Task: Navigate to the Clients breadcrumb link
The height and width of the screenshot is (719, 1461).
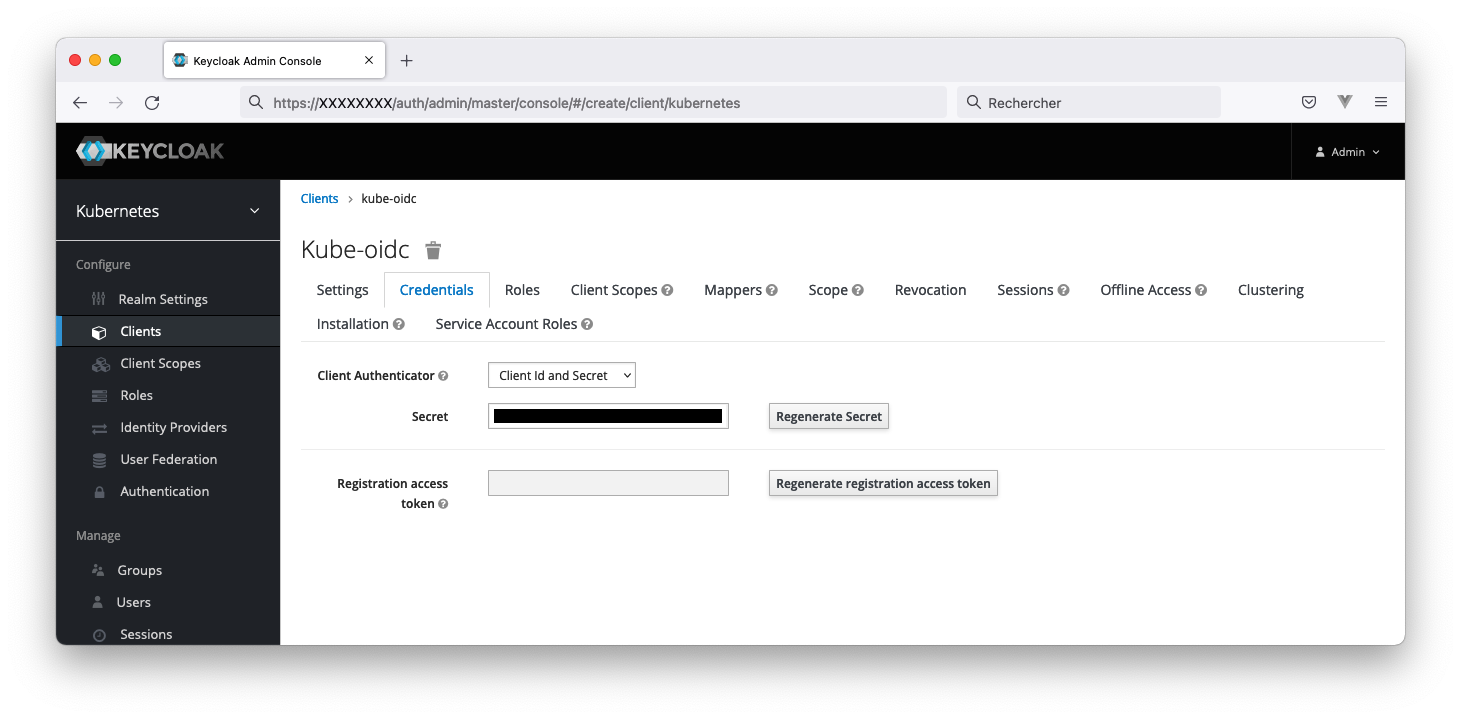Action: [319, 199]
